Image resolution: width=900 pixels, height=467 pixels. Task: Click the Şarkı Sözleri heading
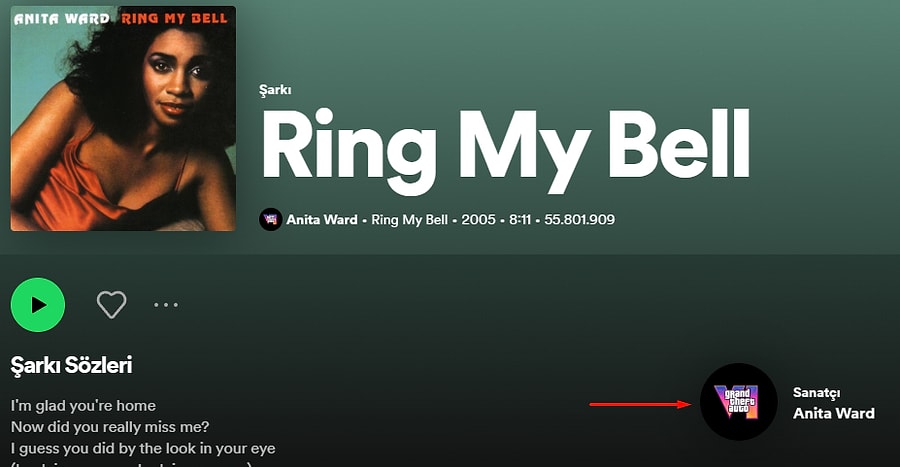72,366
